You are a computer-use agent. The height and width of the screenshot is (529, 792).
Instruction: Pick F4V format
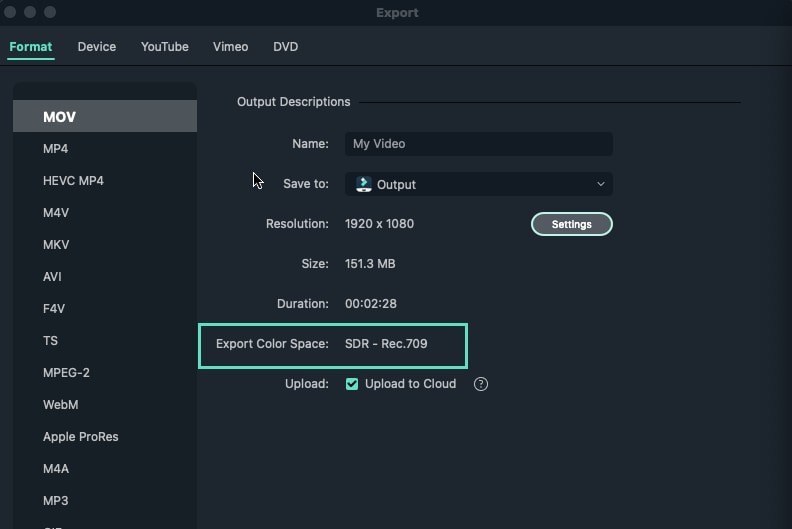point(105,309)
